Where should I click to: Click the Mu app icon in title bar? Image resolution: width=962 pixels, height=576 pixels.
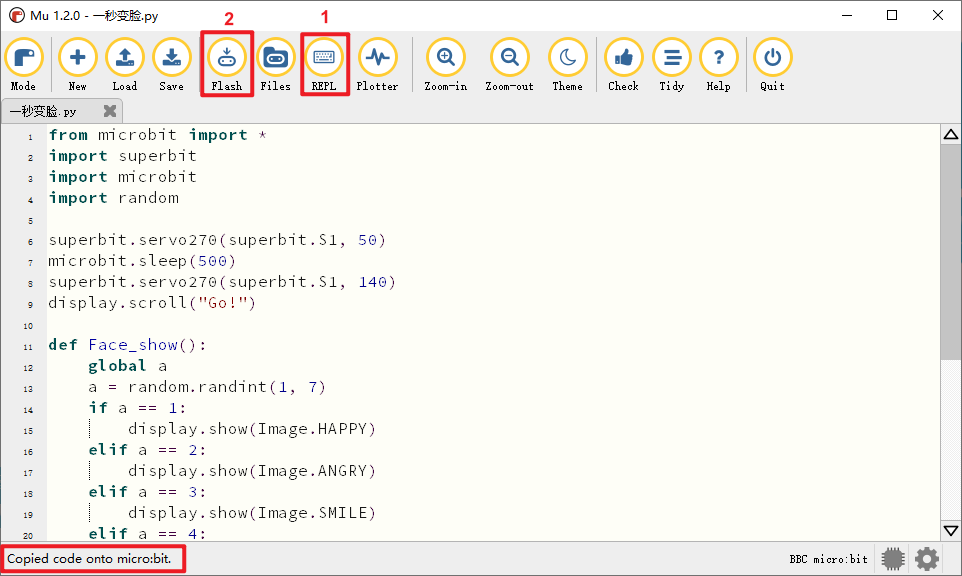pyautogui.click(x=17, y=15)
